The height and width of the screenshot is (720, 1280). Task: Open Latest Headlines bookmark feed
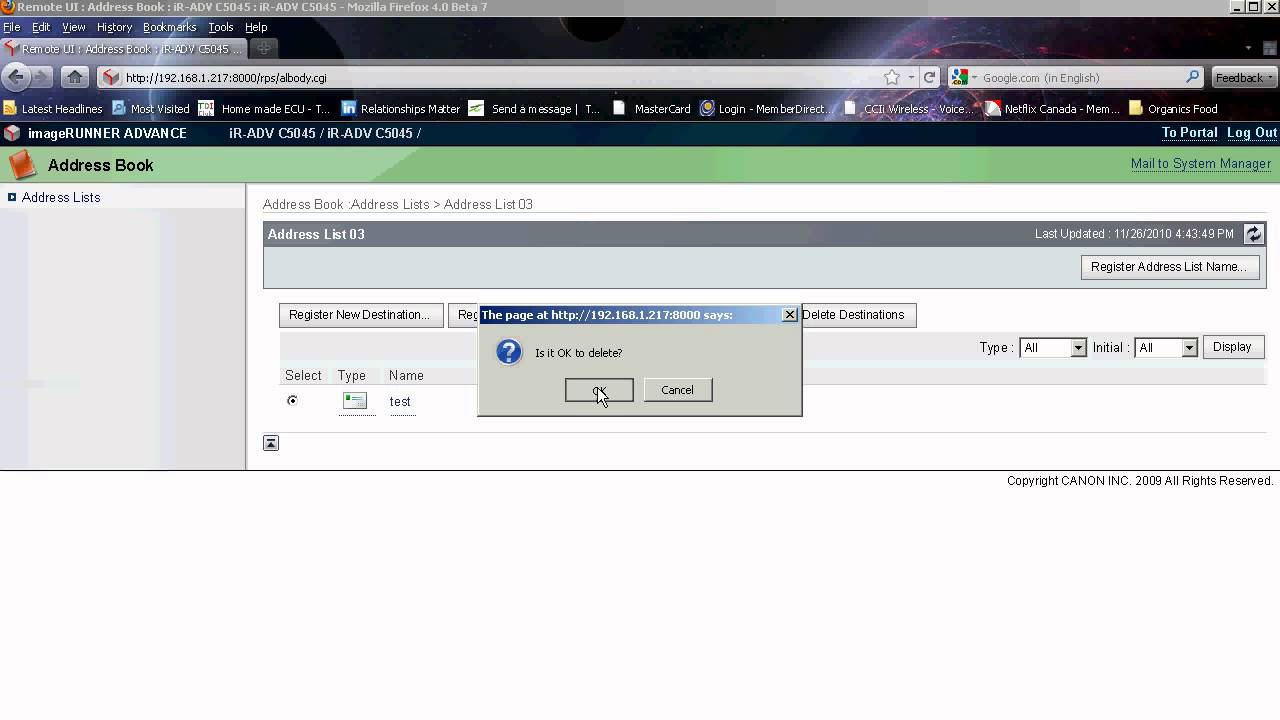tap(53, 108)
